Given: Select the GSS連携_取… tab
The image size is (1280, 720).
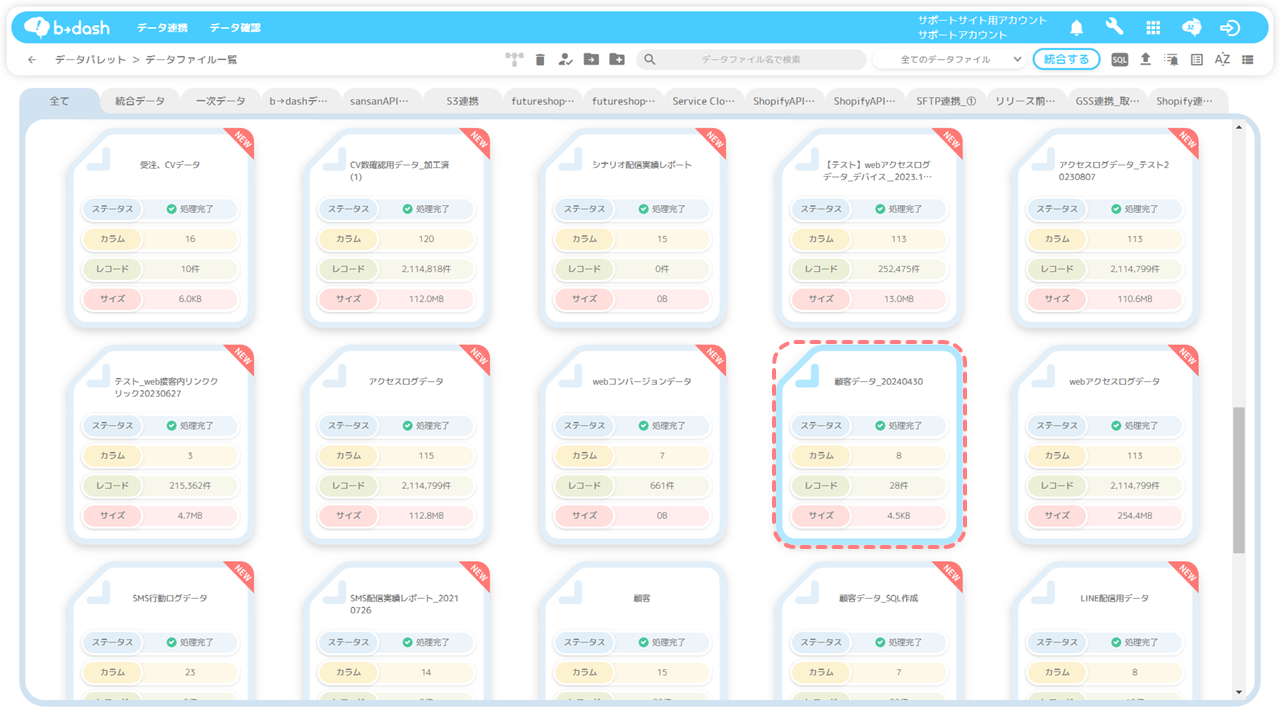Looking at the screenshot, I should click(x=1107, y=101).
